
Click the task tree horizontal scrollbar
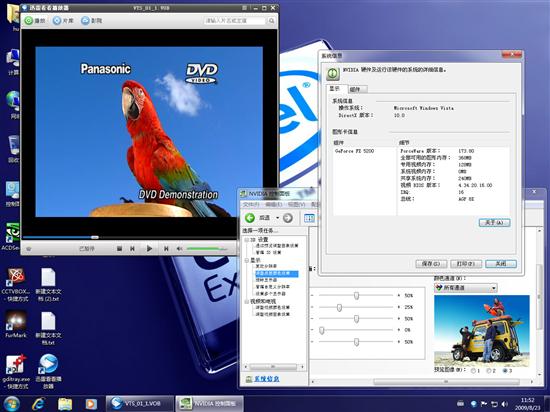274,367
